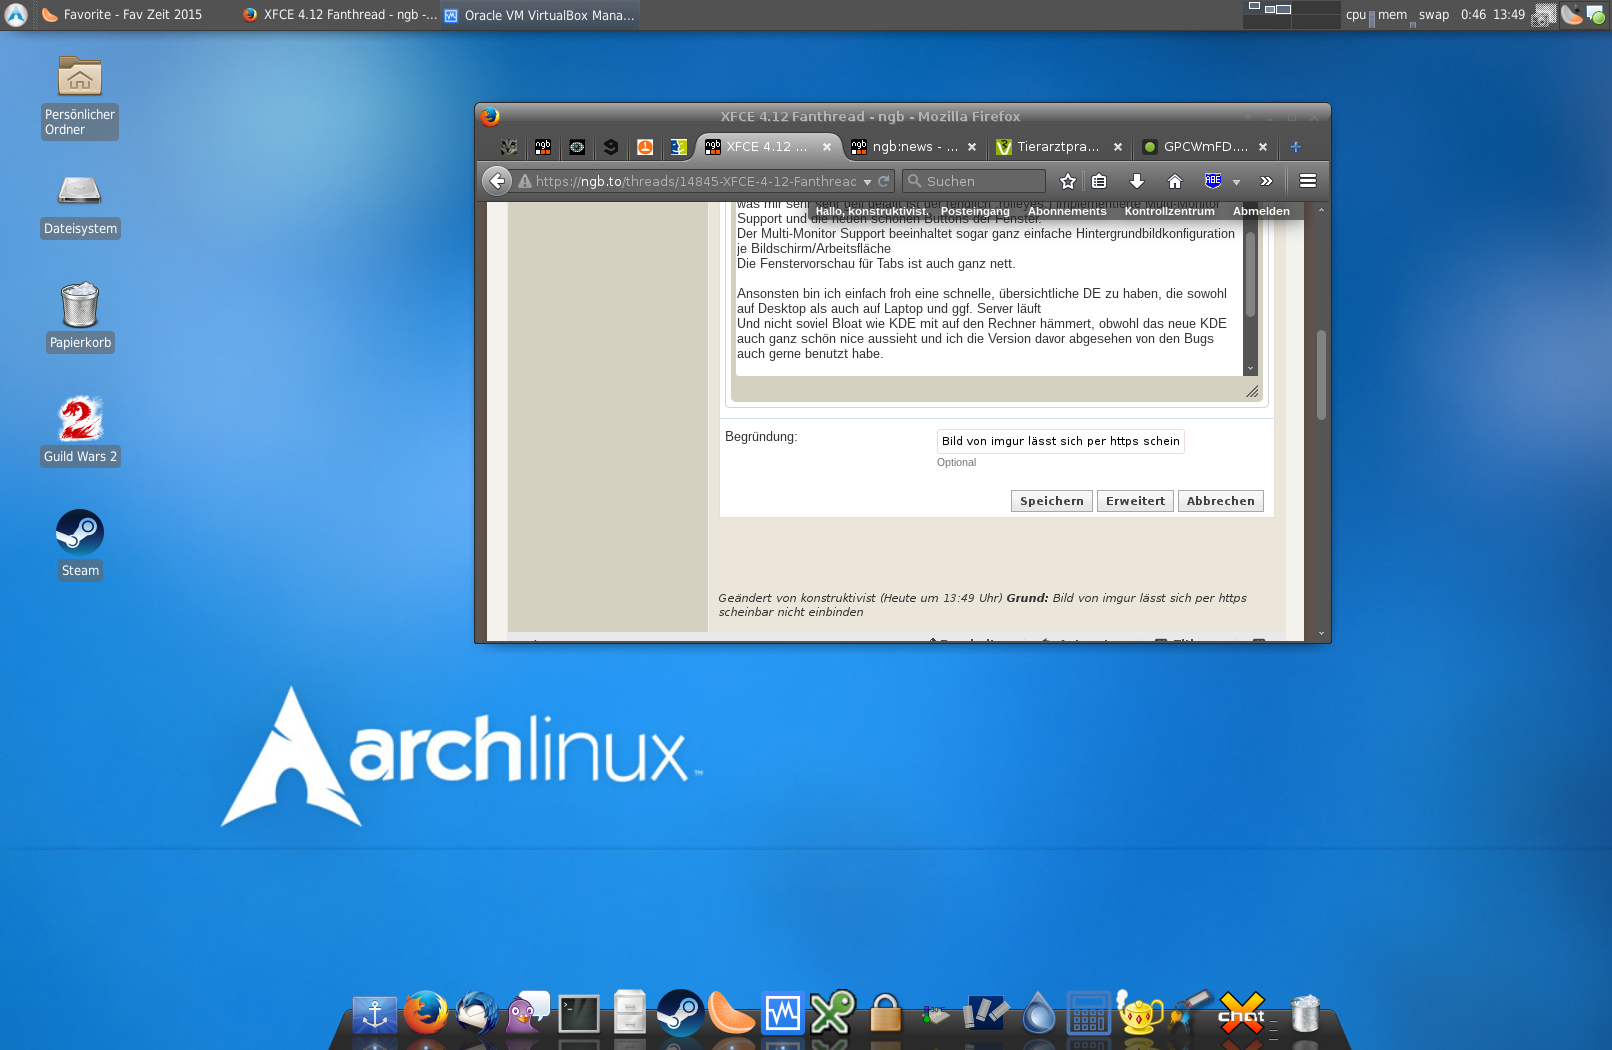The height and width of the screenshot is (1050, 1612).
Task: Switch to the Tierarztpraxis tab
Action: 1057,147
